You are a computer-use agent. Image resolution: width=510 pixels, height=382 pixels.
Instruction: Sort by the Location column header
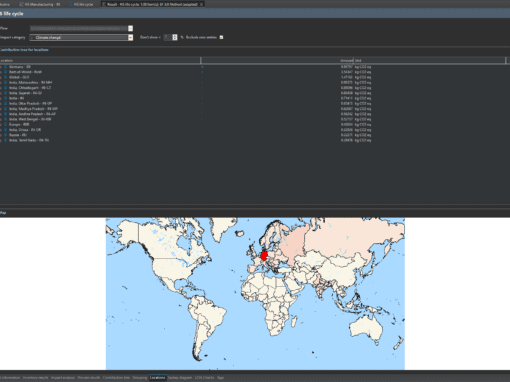coord(100,61)
